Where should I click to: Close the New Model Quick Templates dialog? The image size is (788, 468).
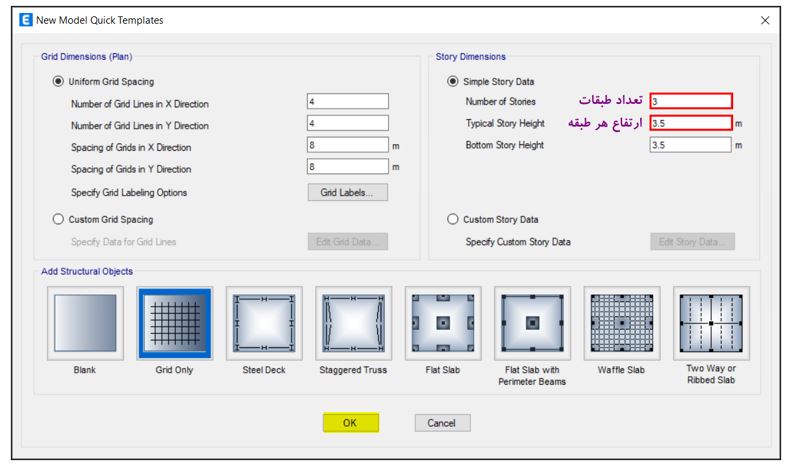coord(765,20)
